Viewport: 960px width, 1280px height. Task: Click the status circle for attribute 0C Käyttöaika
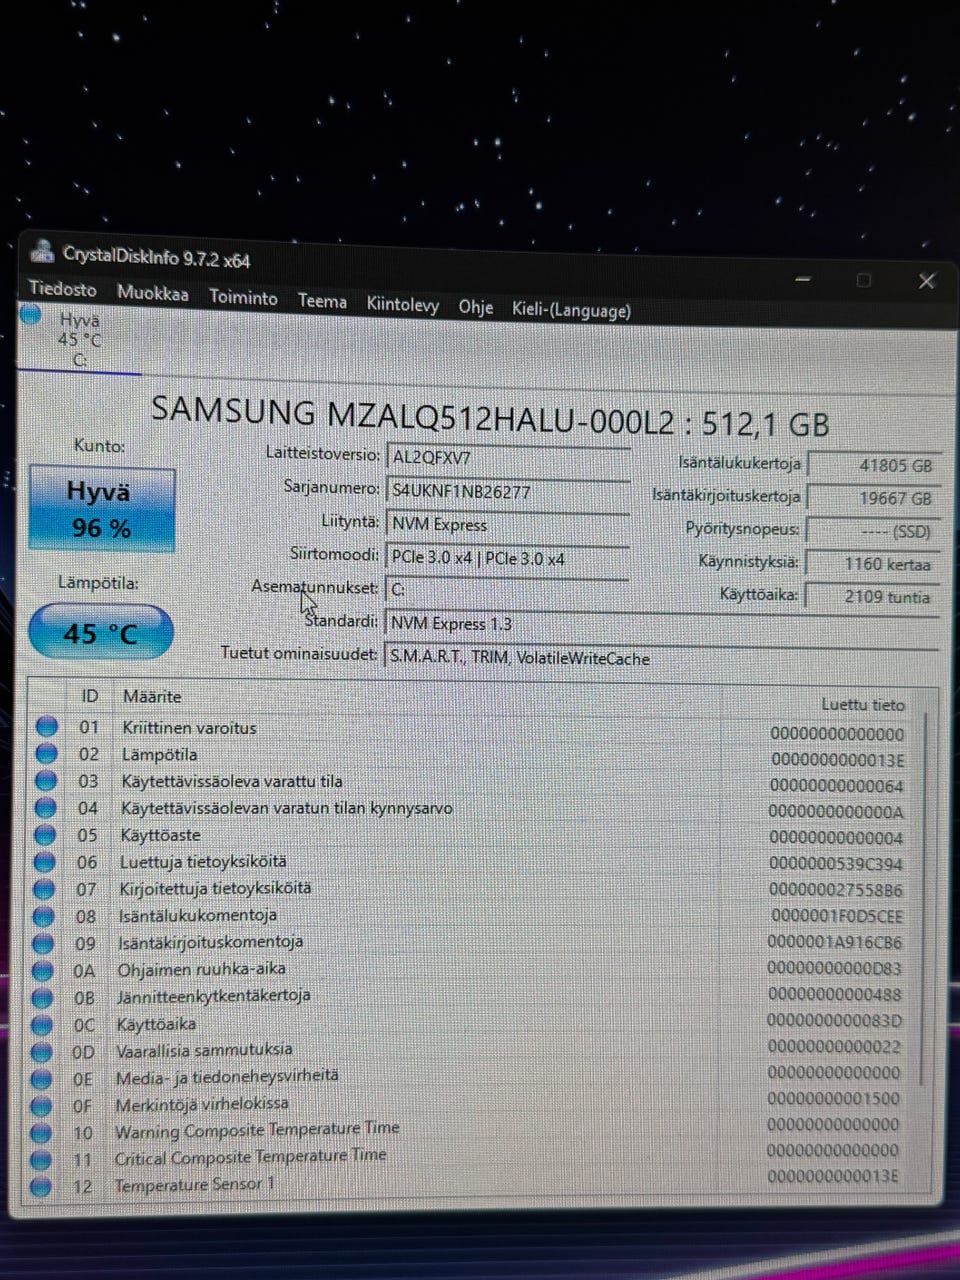(x=42, y=1025)
